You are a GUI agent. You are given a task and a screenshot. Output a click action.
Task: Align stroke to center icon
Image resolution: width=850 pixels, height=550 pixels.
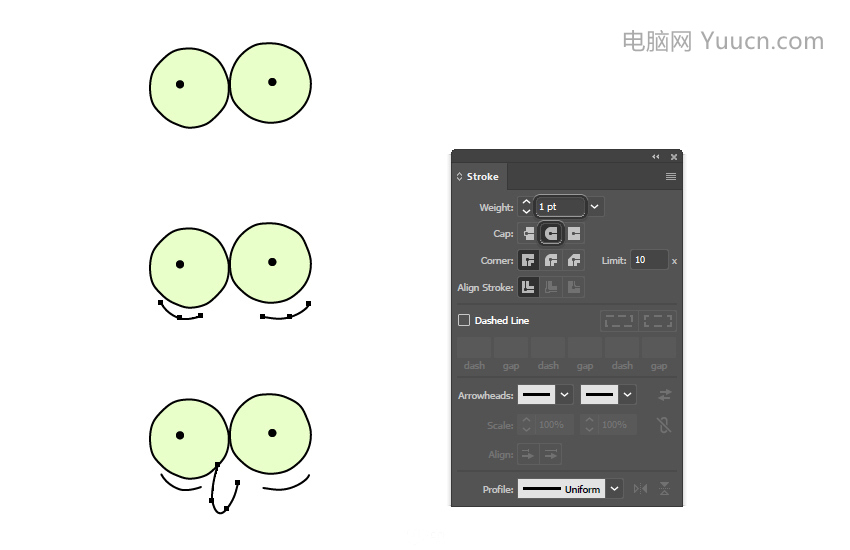tap(529, 287)
